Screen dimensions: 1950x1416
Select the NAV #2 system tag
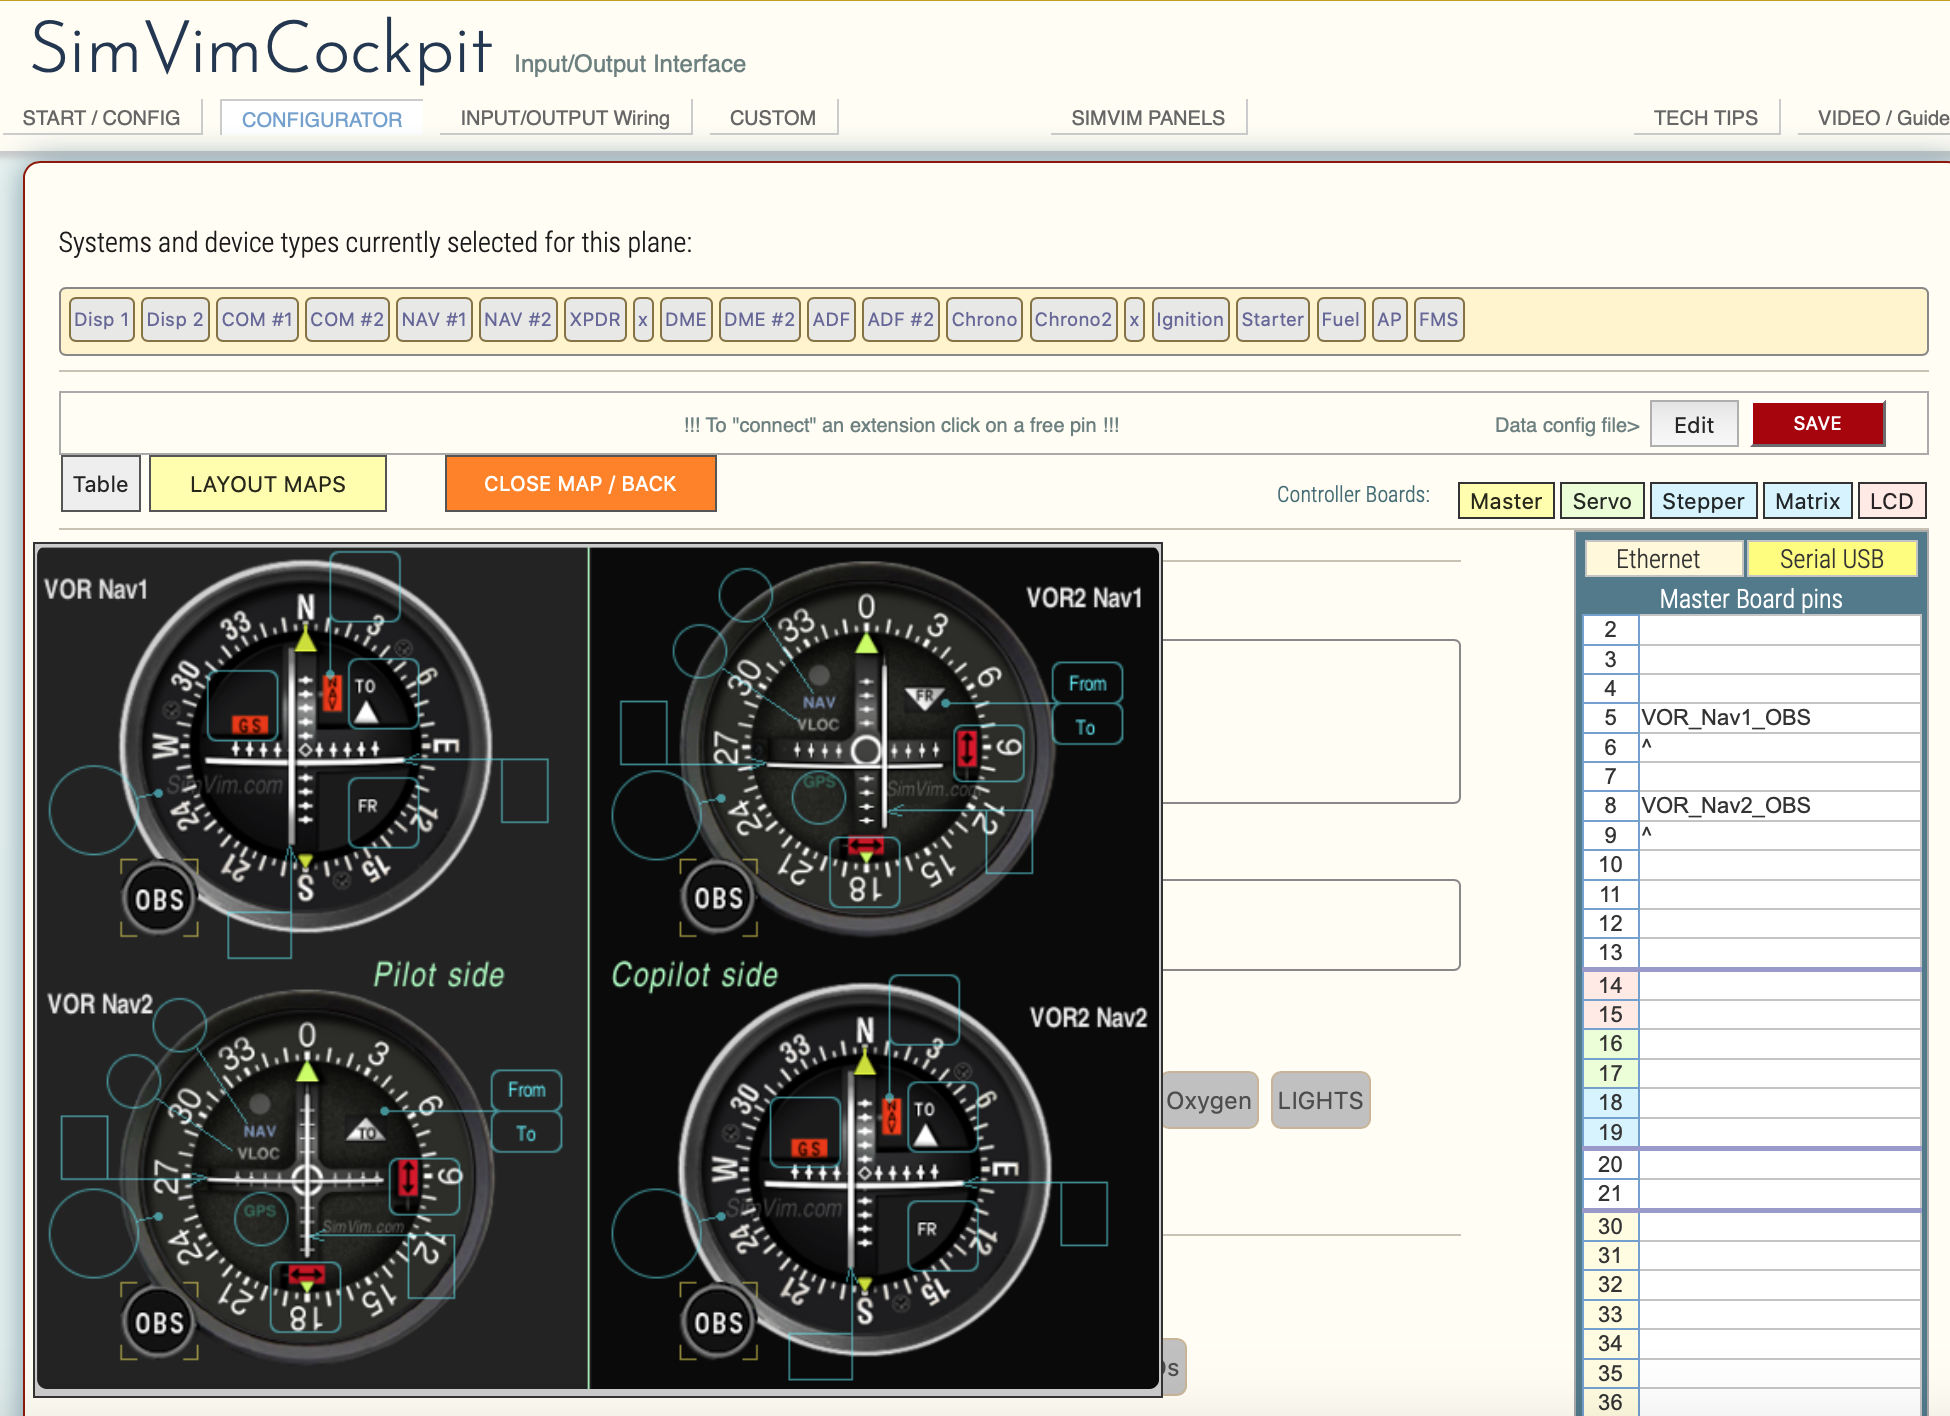pos(518,320)
